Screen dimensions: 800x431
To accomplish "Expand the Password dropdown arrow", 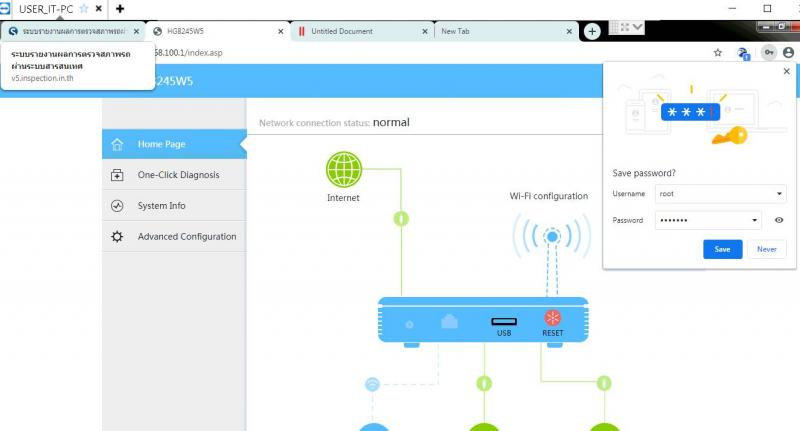I will (754, 220).
